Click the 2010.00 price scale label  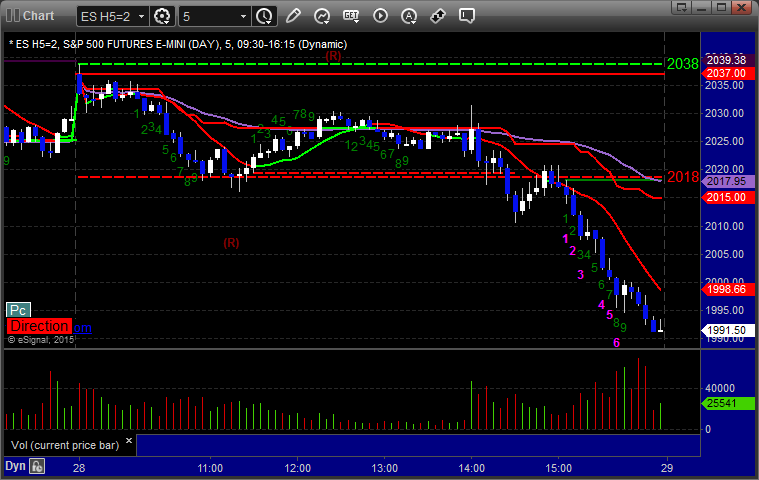coord(724,226)
